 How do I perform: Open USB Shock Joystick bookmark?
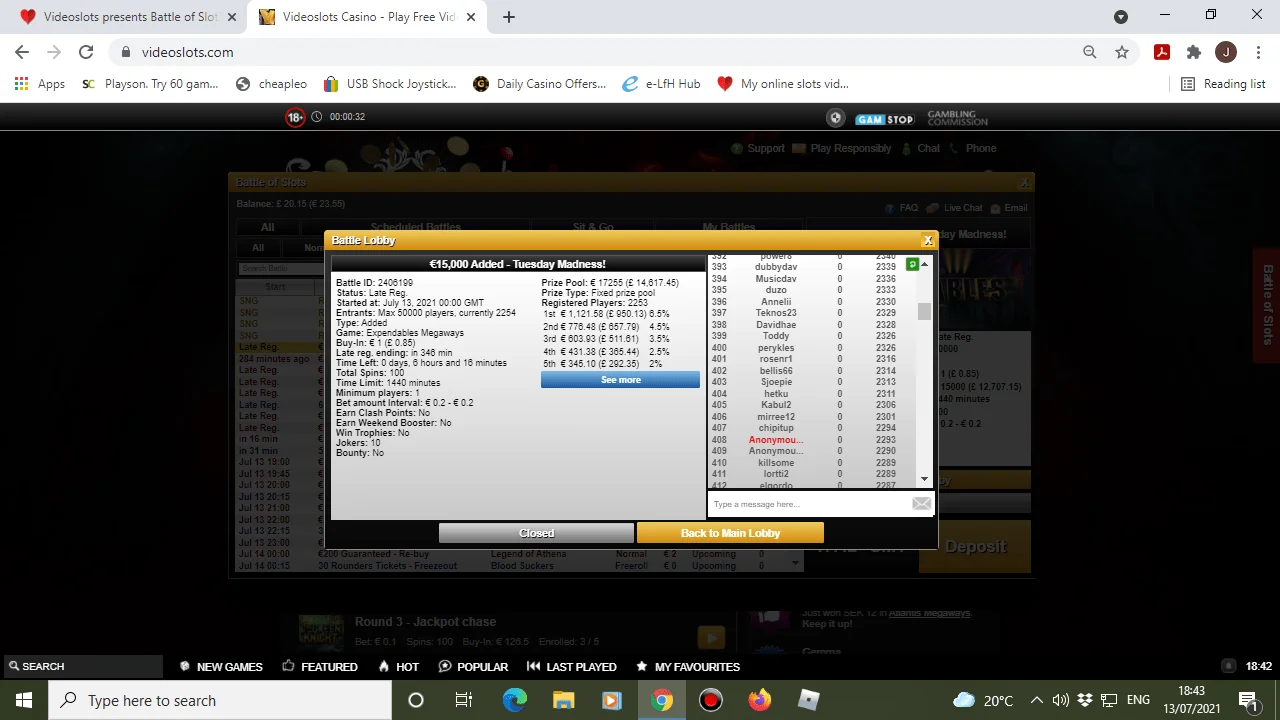click(x=390, y=84)
